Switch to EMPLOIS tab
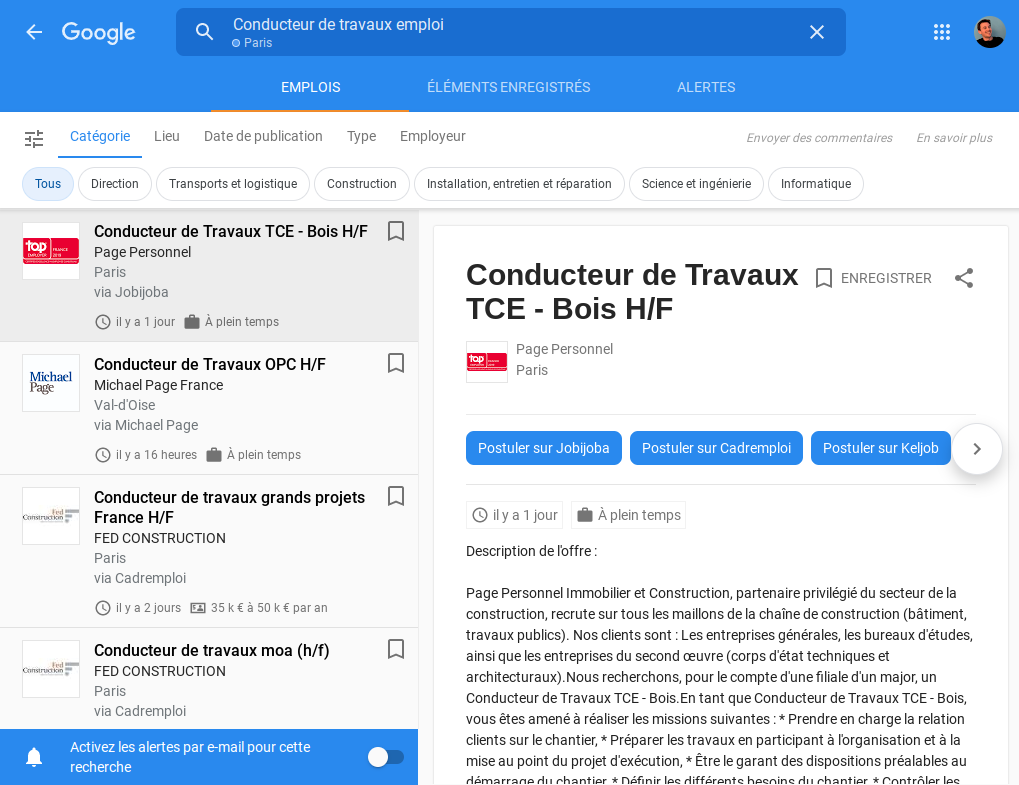 click(x=311, y=87)
